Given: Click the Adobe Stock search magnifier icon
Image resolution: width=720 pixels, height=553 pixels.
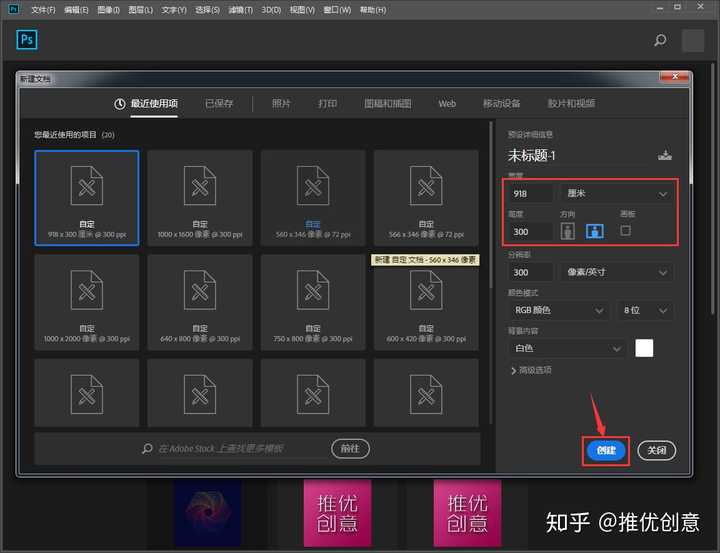Looking at the screenshot, I should coord(147,448).
